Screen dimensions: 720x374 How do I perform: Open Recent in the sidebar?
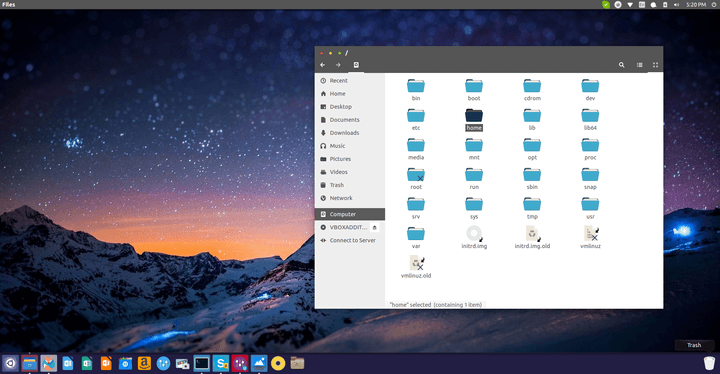[x=350, y=80]
